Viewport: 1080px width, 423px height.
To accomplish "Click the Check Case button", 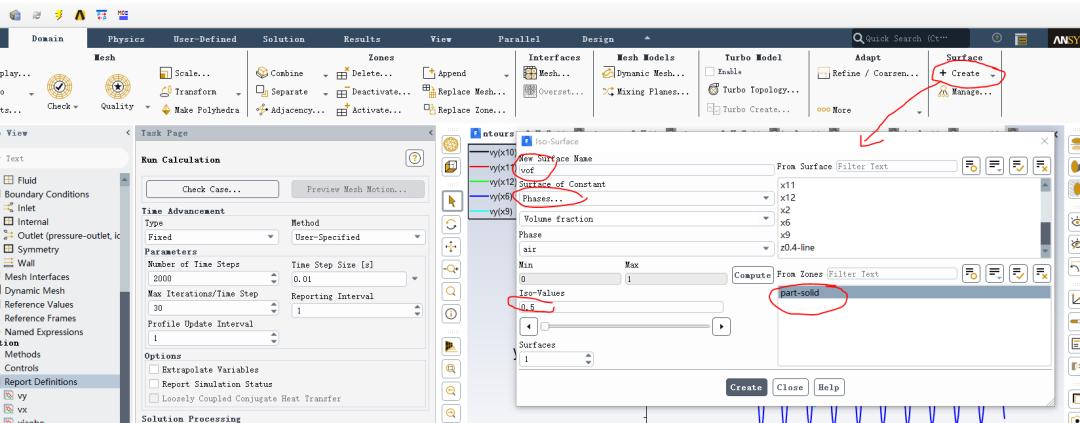I will tap(212, 189).
